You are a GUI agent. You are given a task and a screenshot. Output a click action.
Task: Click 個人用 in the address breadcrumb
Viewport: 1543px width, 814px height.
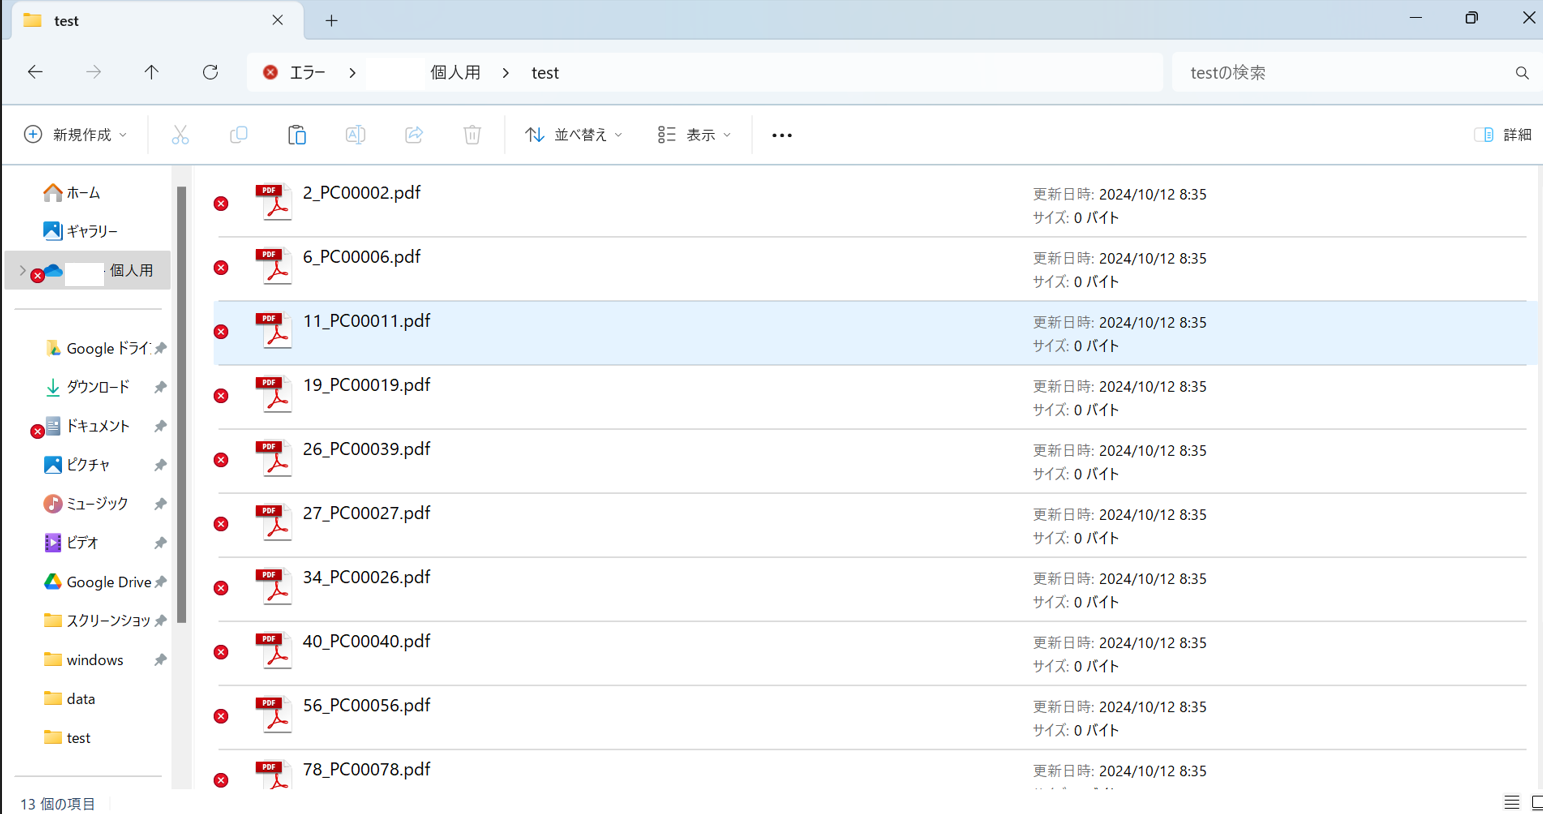[455, 73]
